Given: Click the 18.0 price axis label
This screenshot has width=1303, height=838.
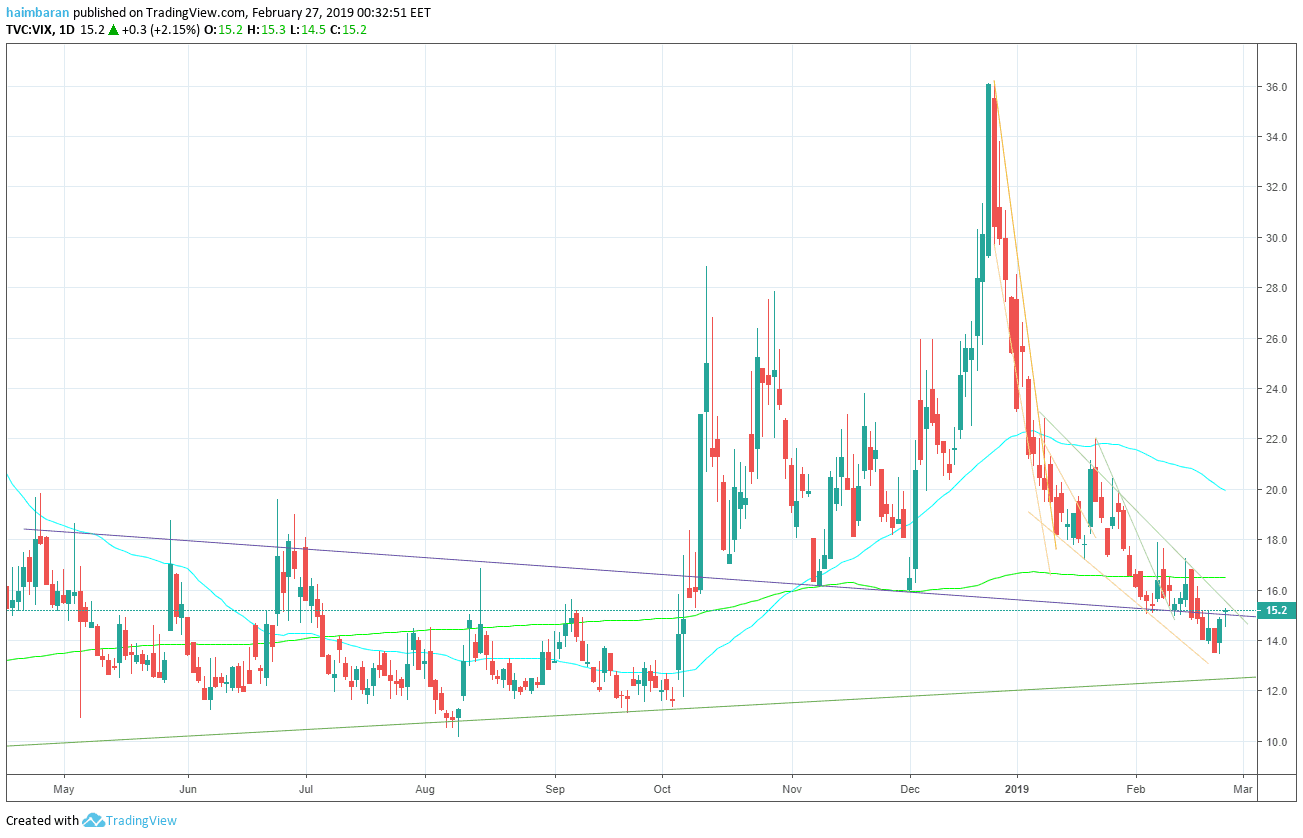Looking at the screenshot, I should click(1275, 540).
